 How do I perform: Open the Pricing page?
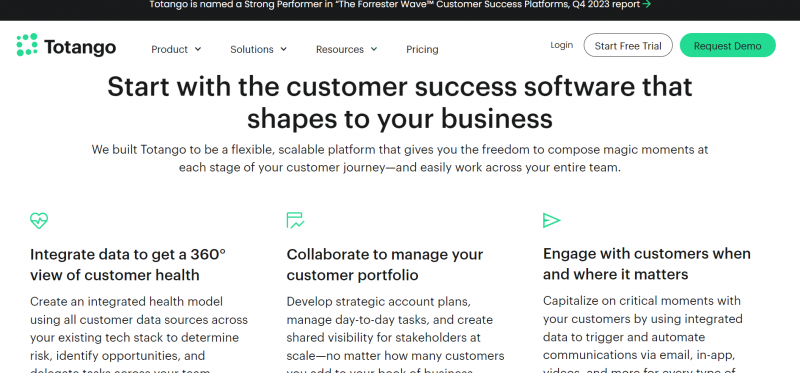pos(422,49)
